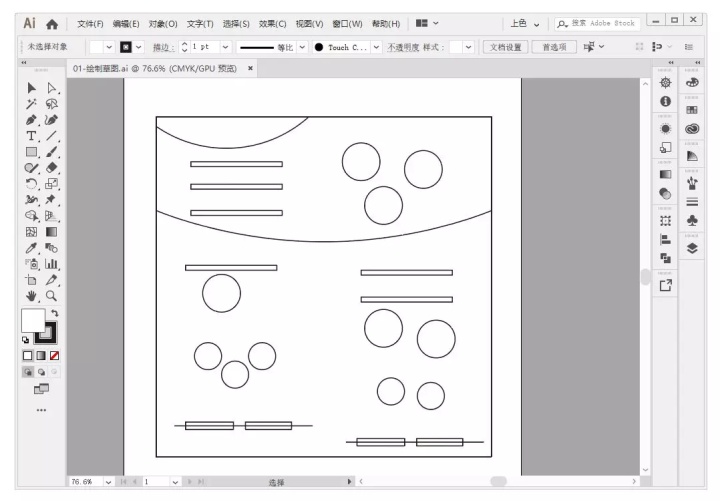
Task: Select the Mesh tool
Action: point(31,232)
